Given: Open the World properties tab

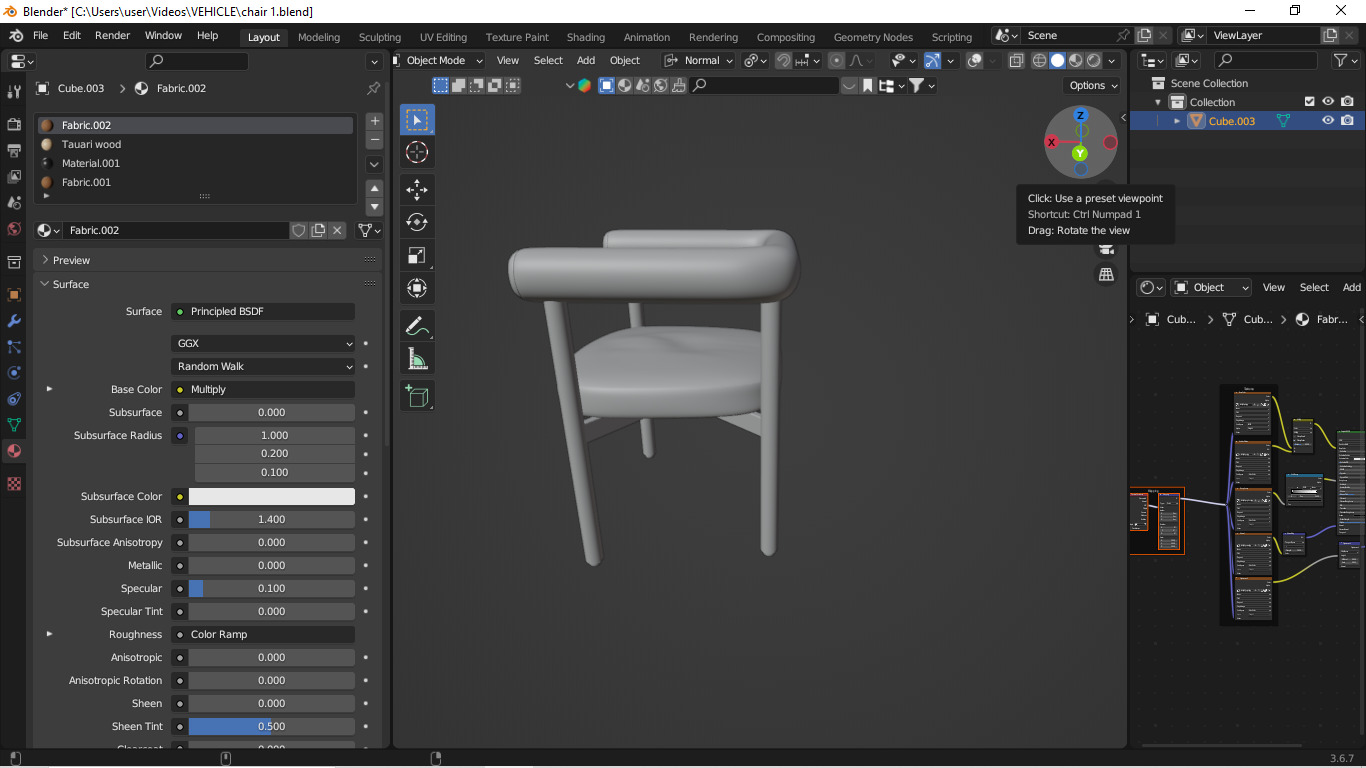Looking at the screenshot, I should pos(14,229).
